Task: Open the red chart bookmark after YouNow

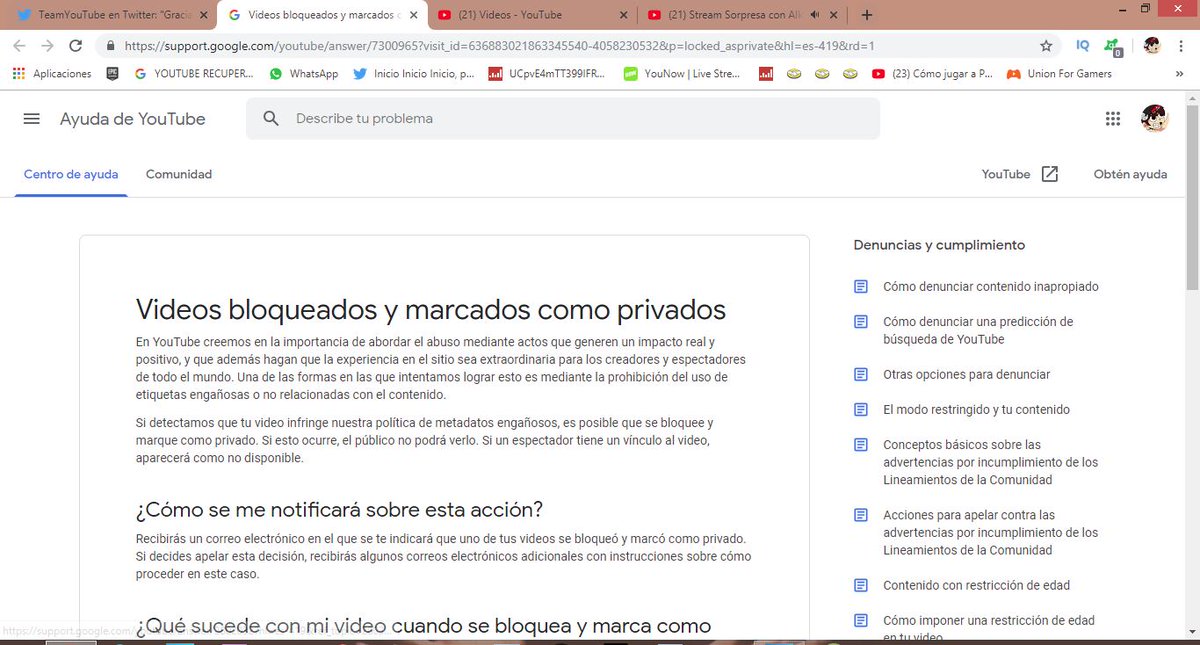Action: [766, 73]
